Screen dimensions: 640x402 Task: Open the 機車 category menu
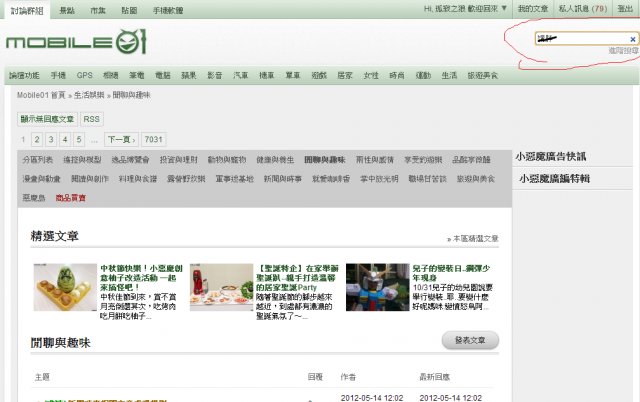point(267,76)
